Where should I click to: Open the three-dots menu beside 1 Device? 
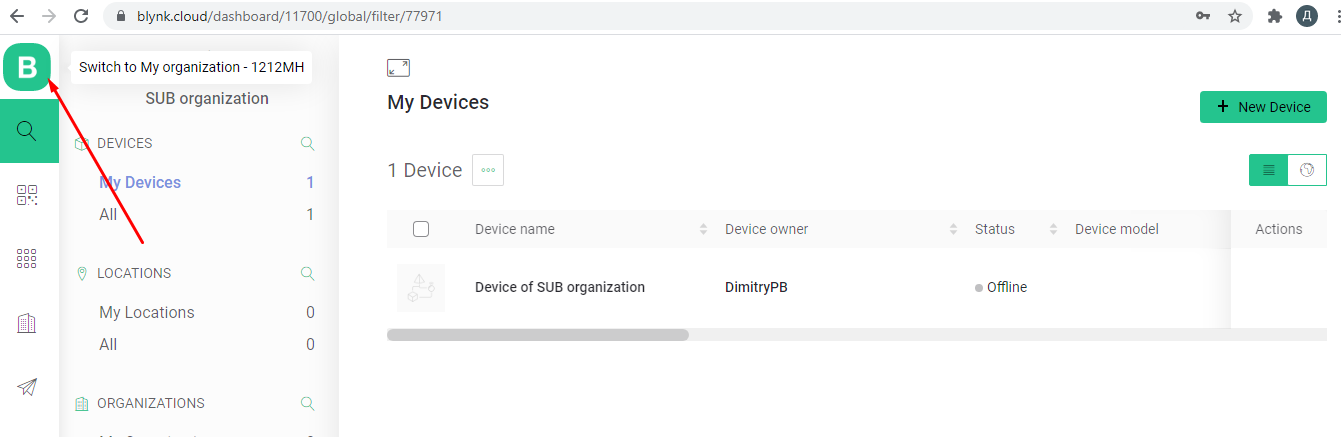(x=488, y=170)
